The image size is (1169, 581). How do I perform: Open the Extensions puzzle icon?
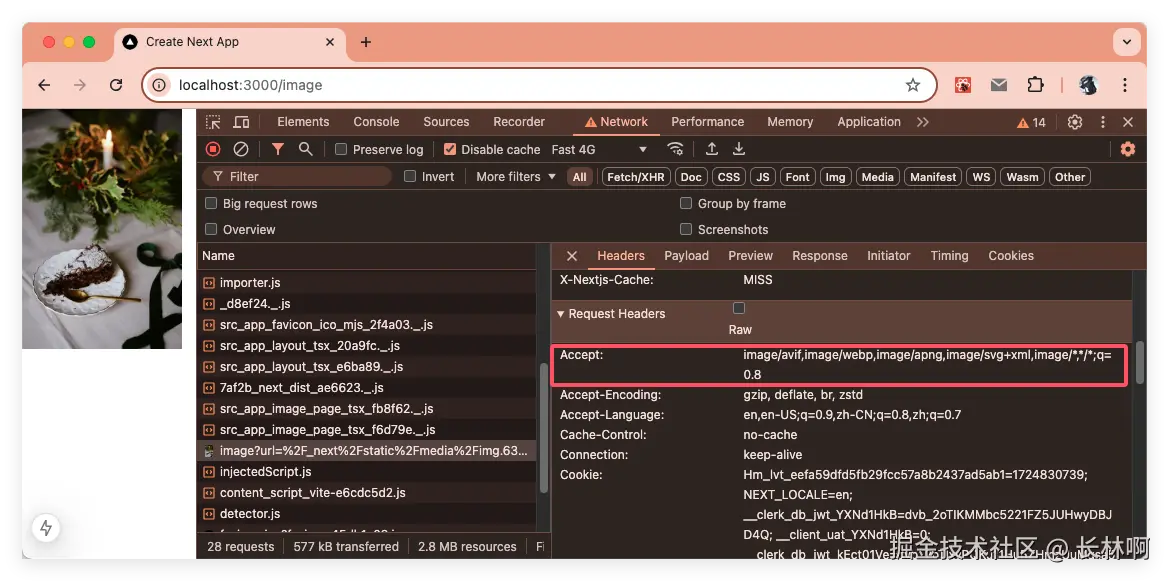coord(1035,85)
